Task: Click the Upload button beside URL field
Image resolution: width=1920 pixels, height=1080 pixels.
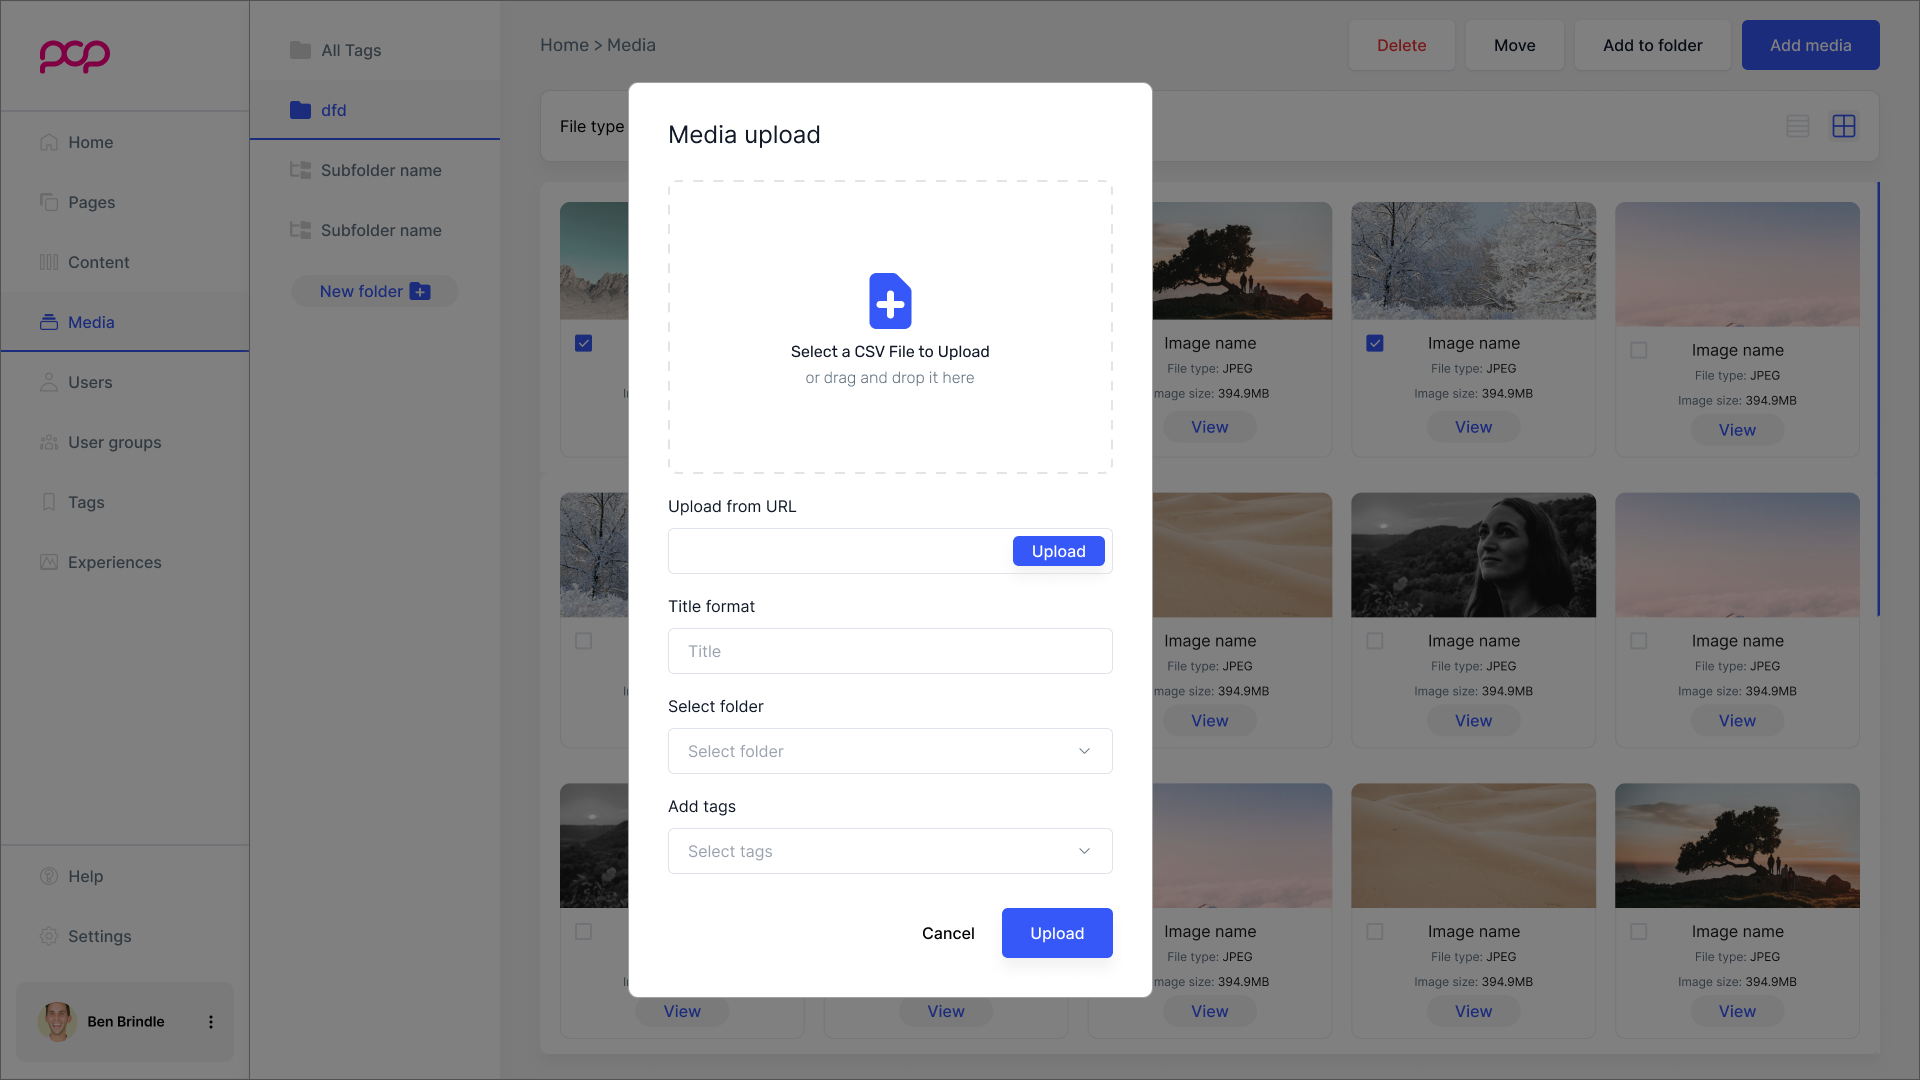Action: pos(1058,551)
